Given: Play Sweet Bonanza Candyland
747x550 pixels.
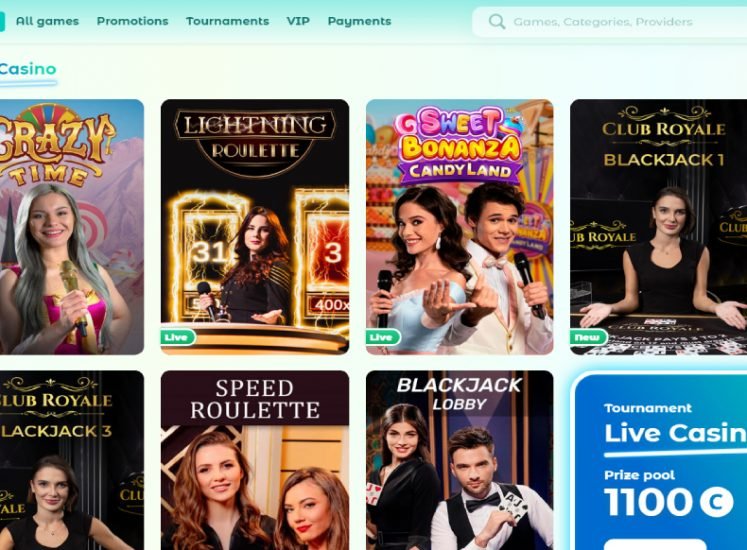Looking at the screenshot, I should 460,227.
